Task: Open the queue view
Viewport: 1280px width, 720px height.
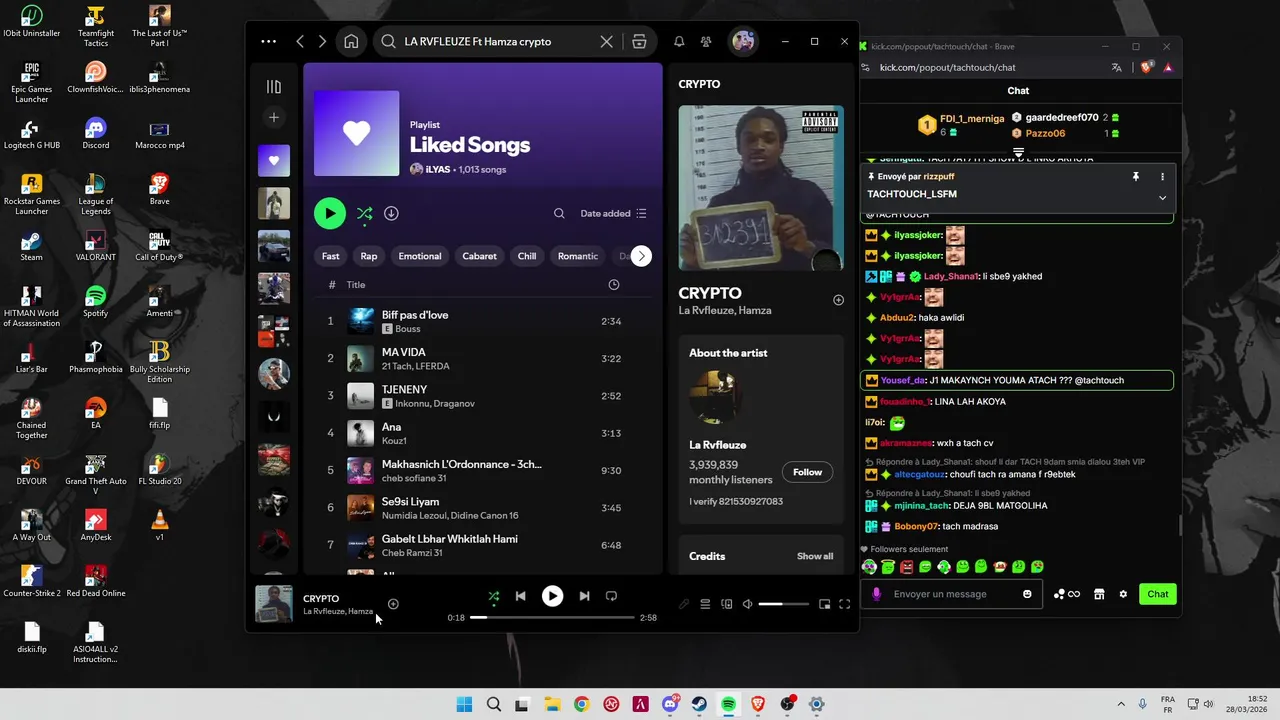Action: coord(705,604)
